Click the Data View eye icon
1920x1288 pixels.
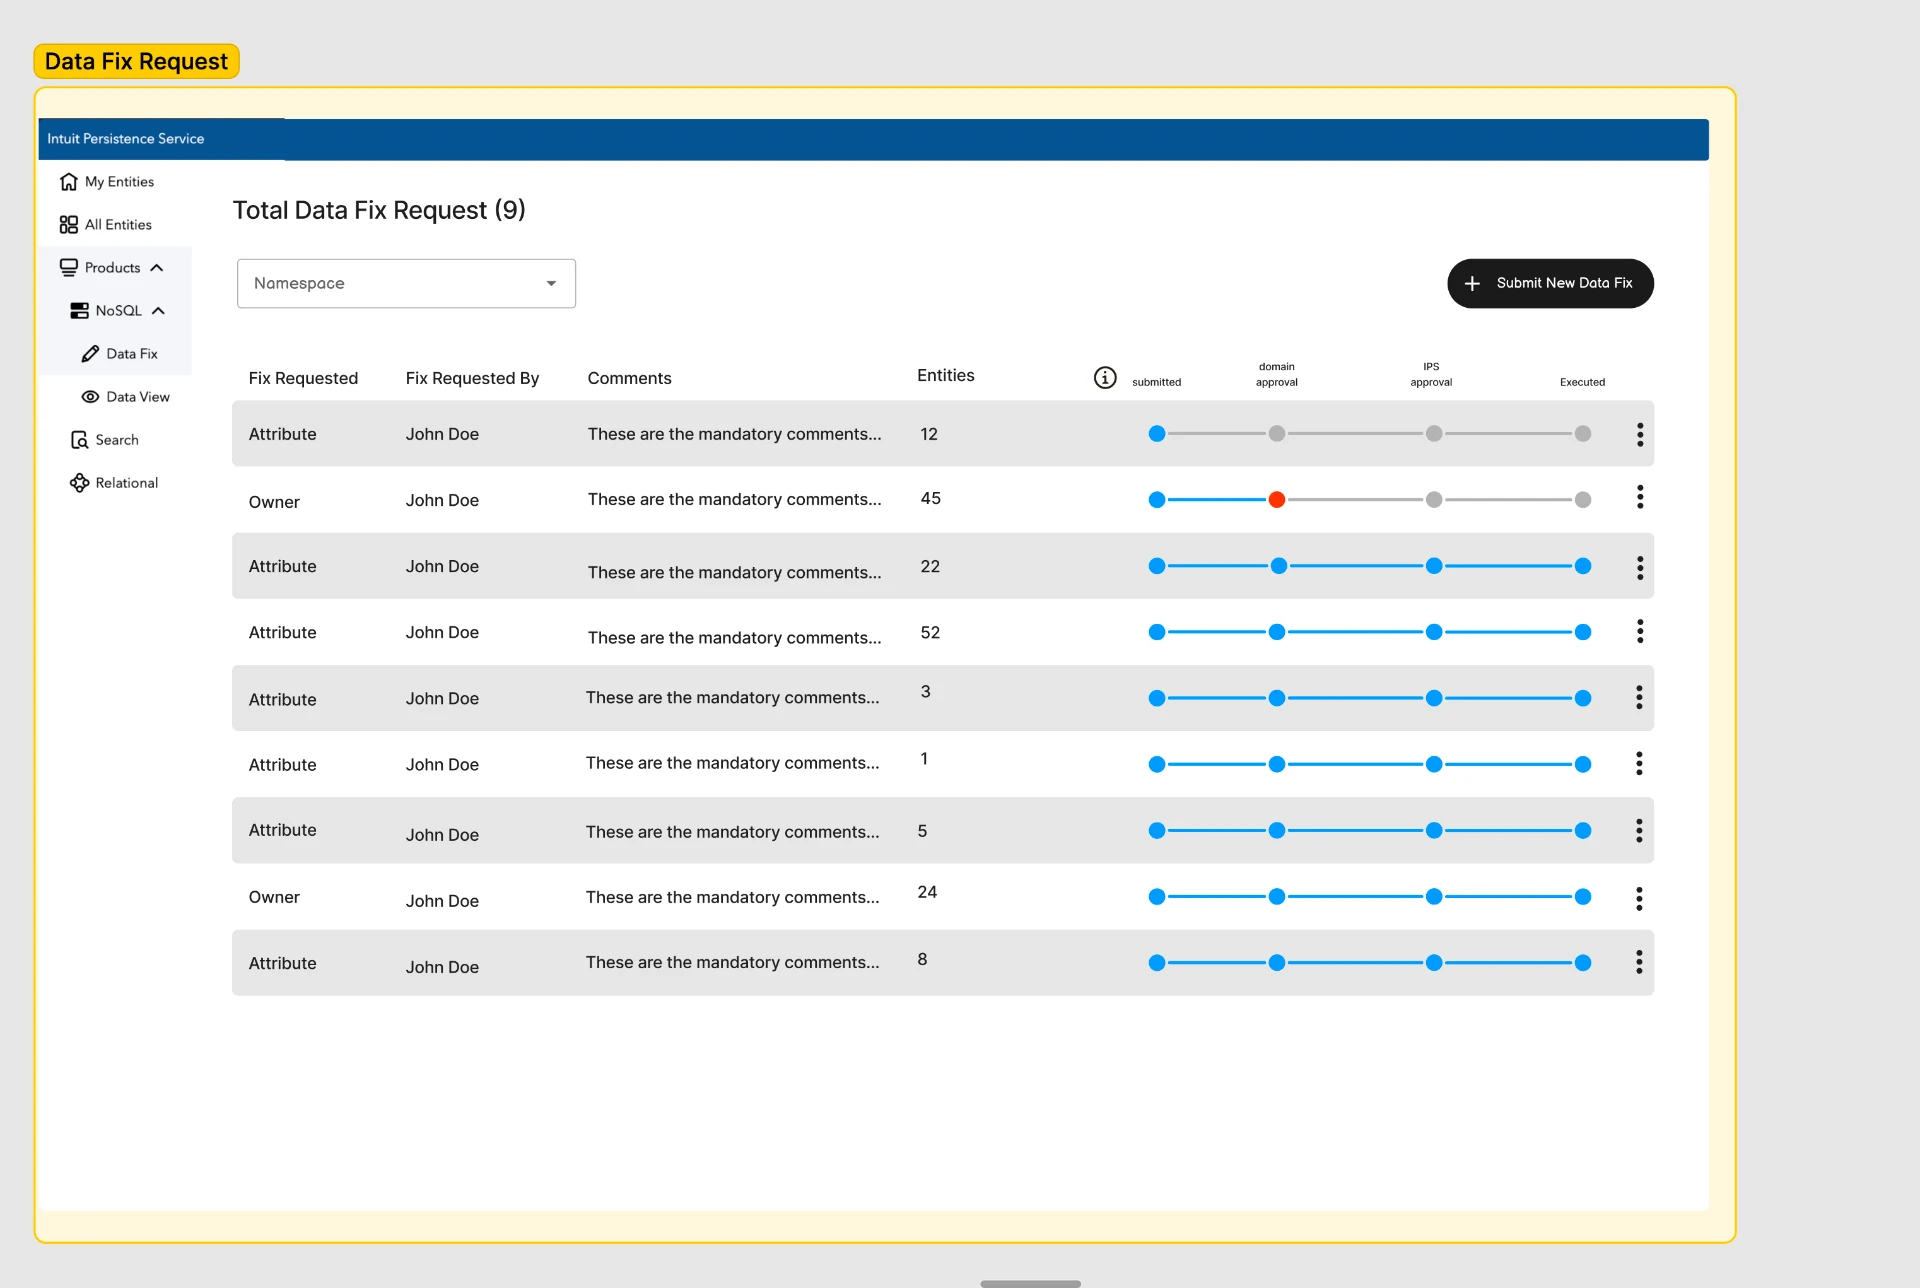pyautogui.click(x=90, y=397)
